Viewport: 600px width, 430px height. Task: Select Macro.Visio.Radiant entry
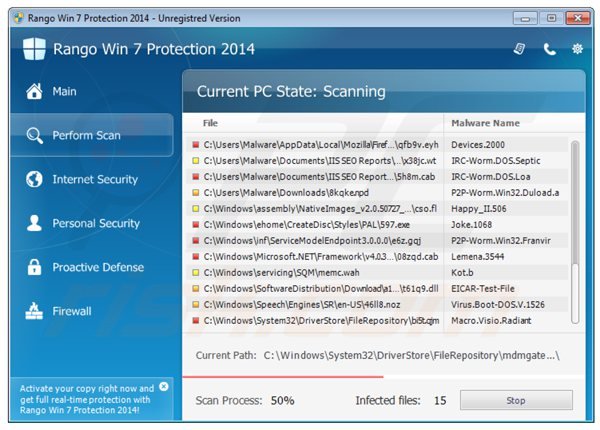pyautogui.click(x=491, y=321)
